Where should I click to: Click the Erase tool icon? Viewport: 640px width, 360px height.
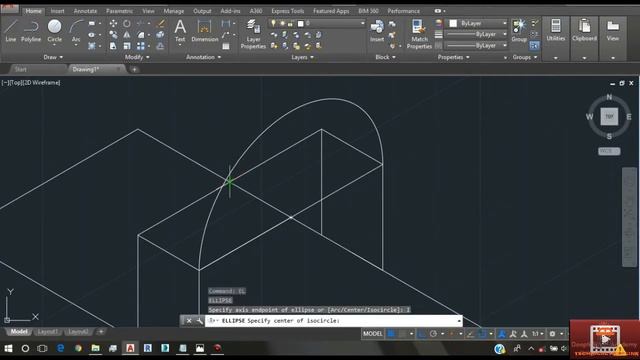tap(160, 24)
